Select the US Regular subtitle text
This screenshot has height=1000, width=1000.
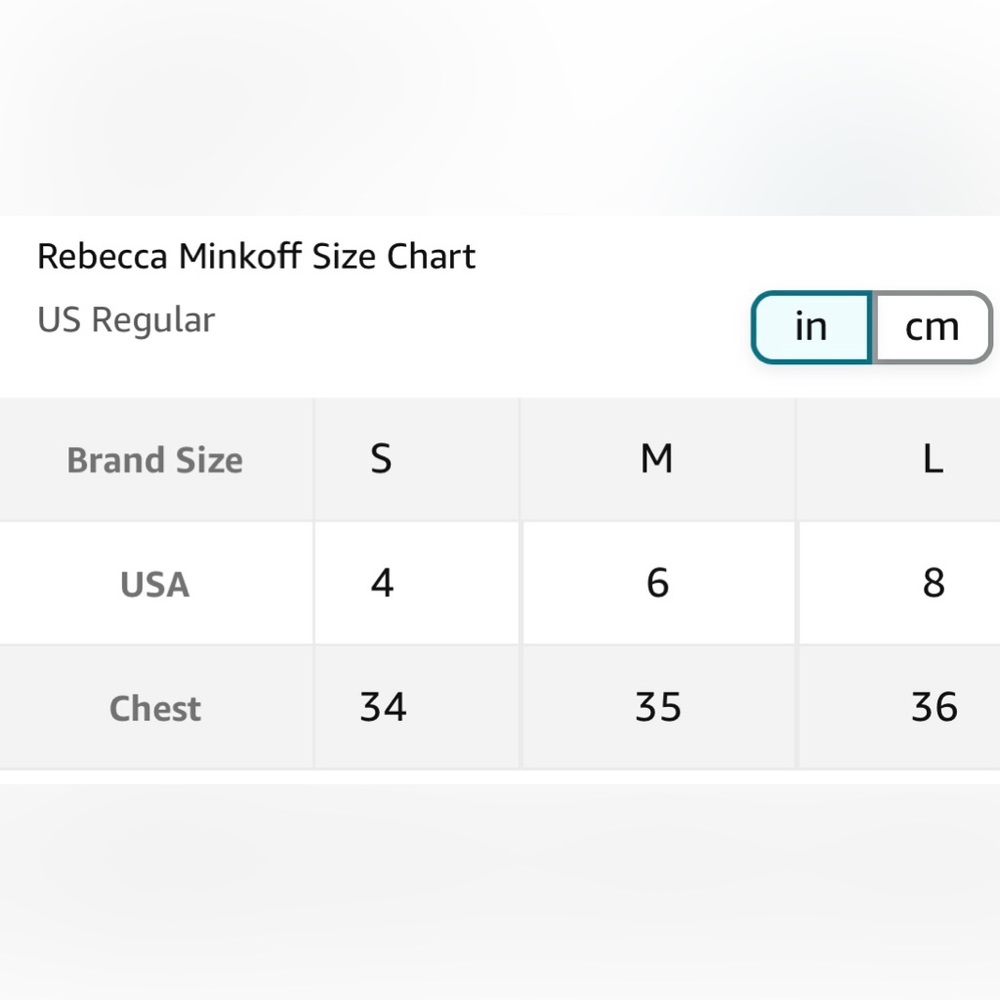point(126,321)
